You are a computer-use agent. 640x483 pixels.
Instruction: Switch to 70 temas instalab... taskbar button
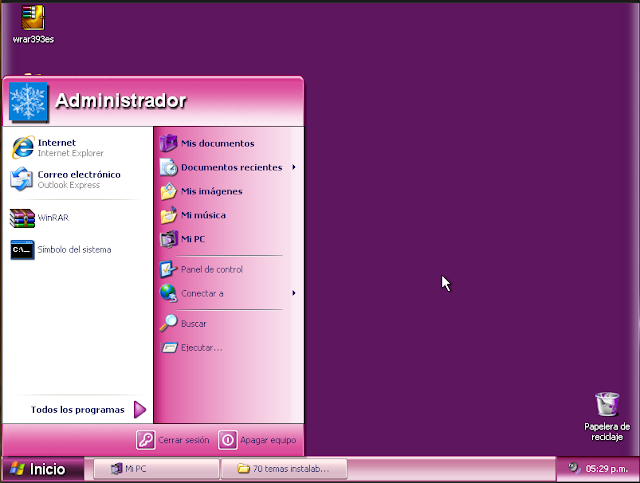pyautogui.click(x=284, y=469)
